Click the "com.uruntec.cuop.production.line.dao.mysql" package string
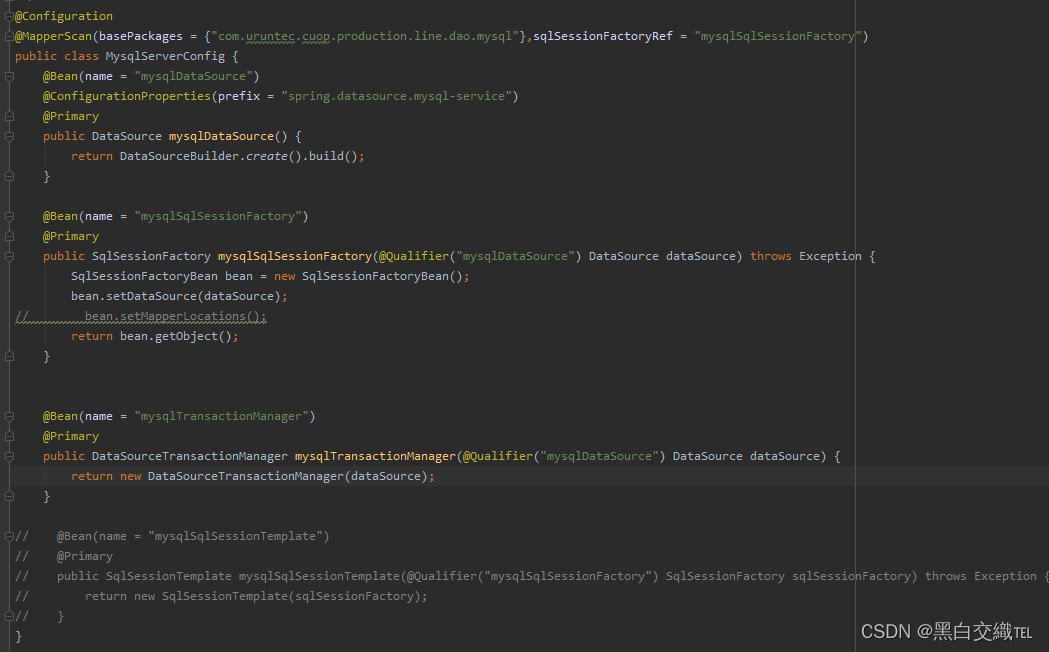The image size is (1049, 652). click(x=365, y=36)
